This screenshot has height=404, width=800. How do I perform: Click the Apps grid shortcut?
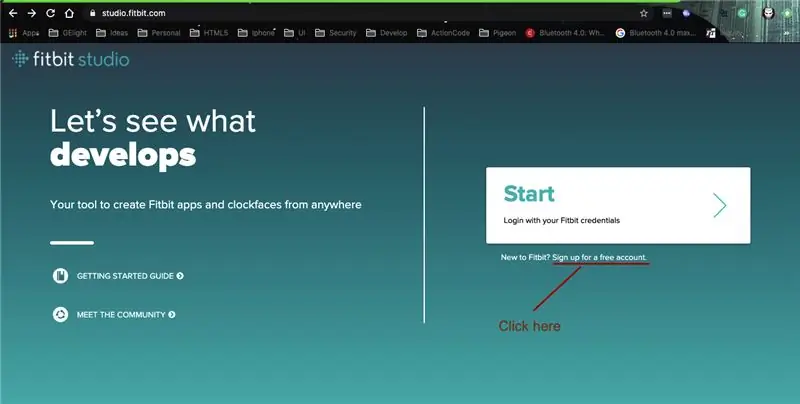click(24, 33)
